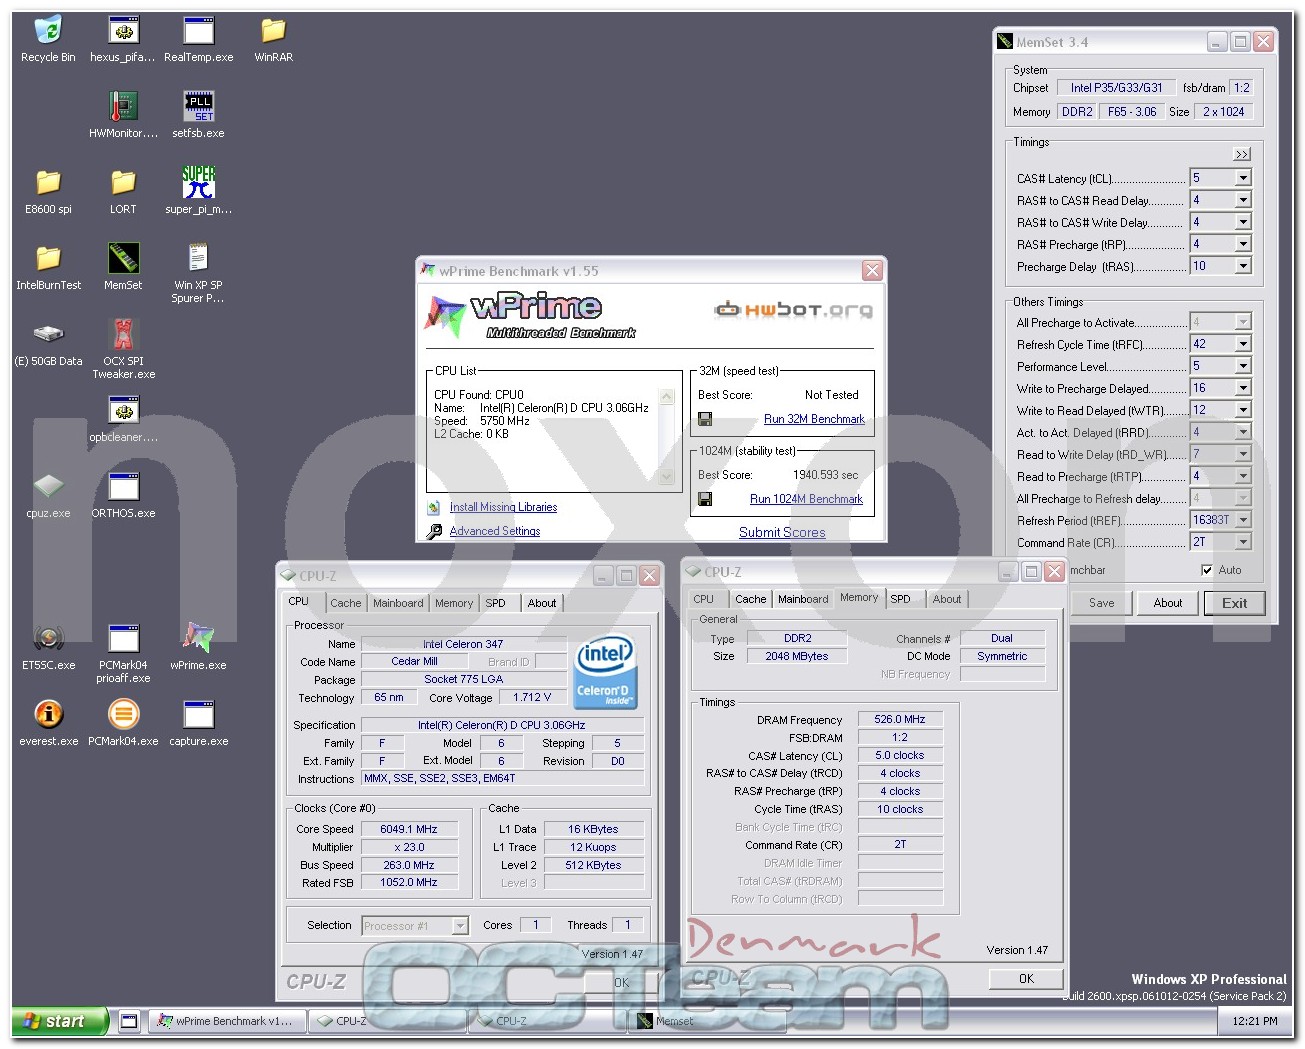Open the E8600 spi folder
Image resolution: width=1305 pixels, height=1049 pixels.
tap(48, 191)
